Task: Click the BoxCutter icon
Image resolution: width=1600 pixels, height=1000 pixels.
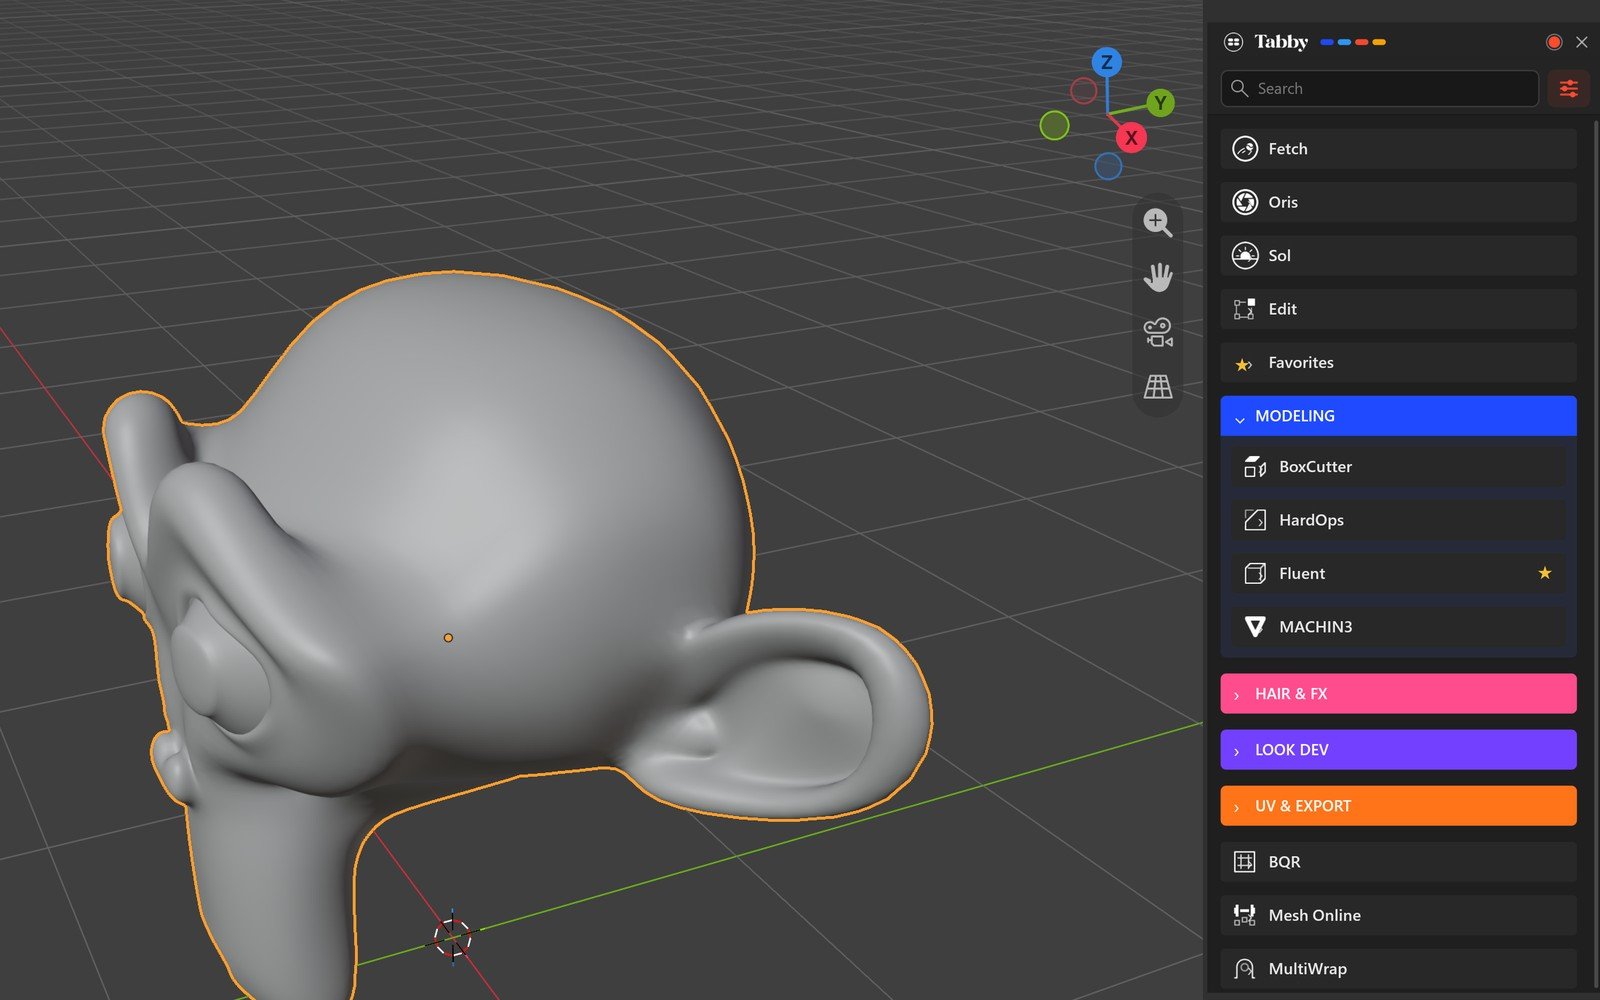Action: click(1255, 467)
